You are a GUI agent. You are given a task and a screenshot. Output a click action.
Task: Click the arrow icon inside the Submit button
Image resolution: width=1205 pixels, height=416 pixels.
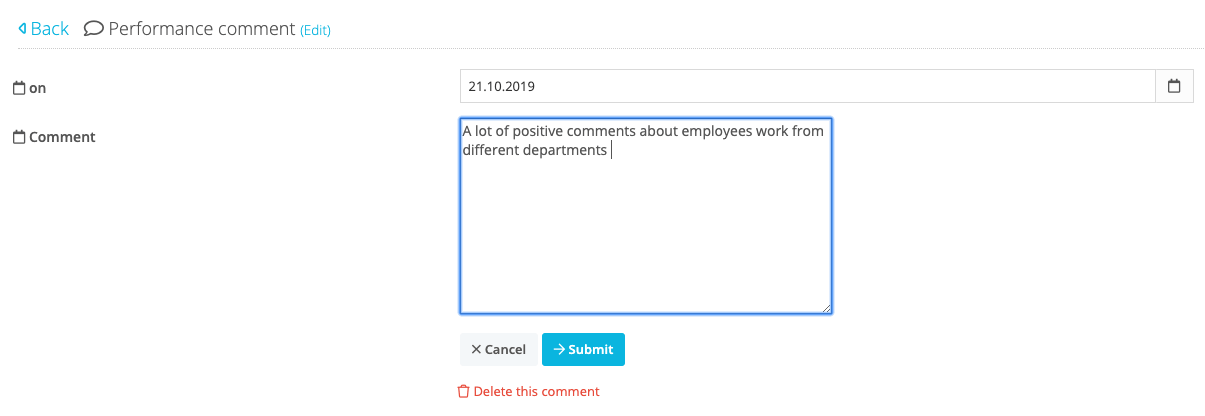point(559,350)
